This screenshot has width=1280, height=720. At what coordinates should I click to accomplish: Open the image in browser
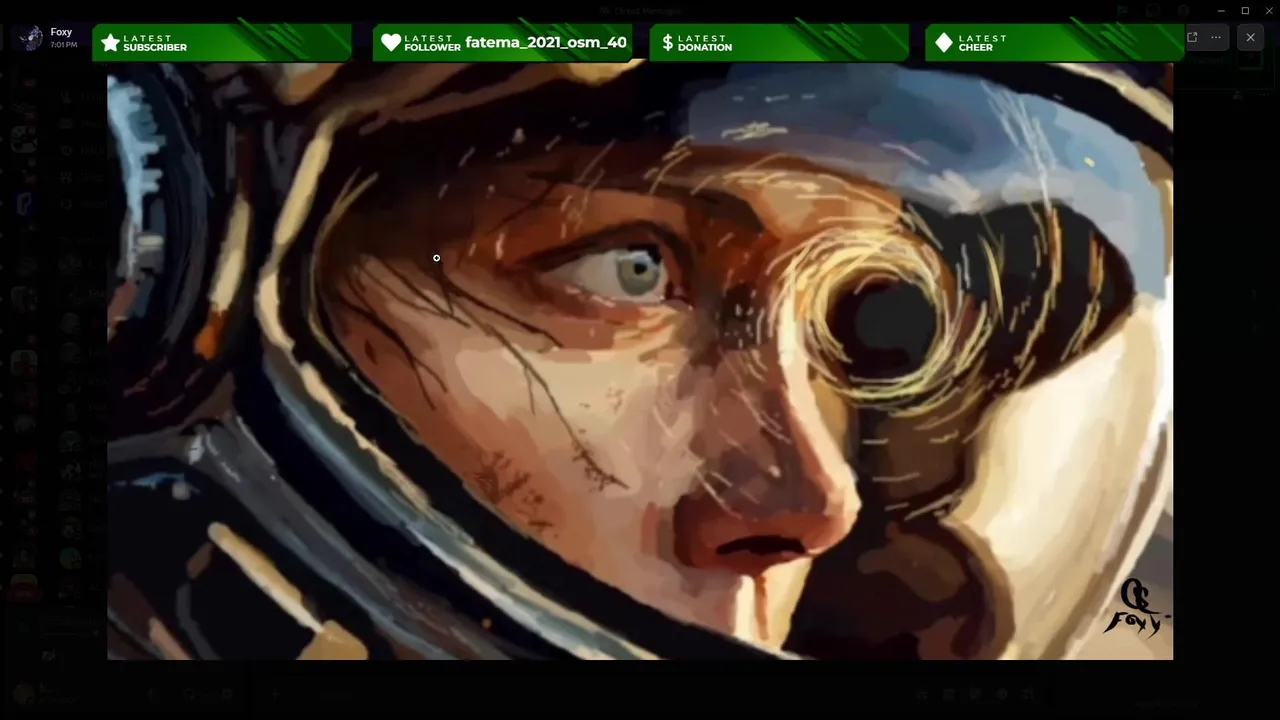click(x=1192, y=37)
